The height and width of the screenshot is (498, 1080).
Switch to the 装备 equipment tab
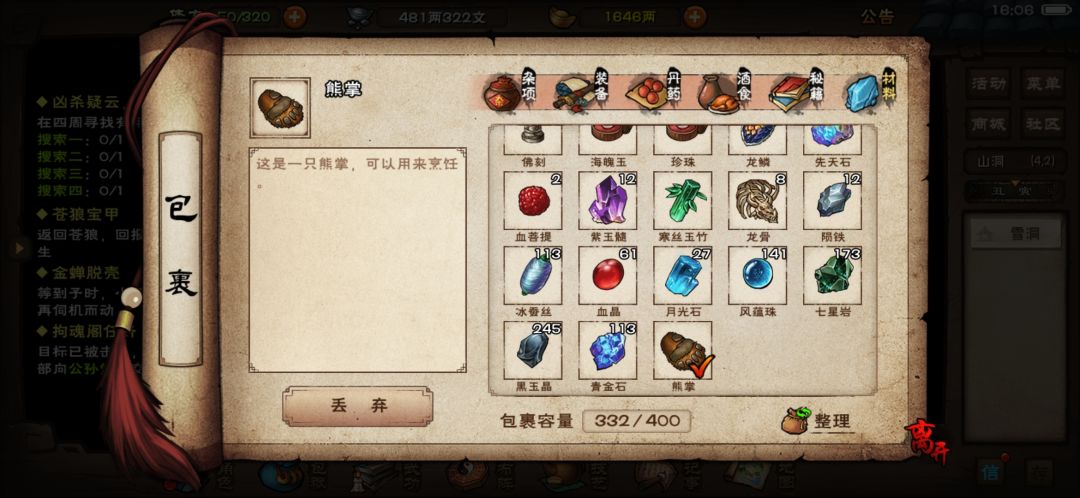click(582, 92)
